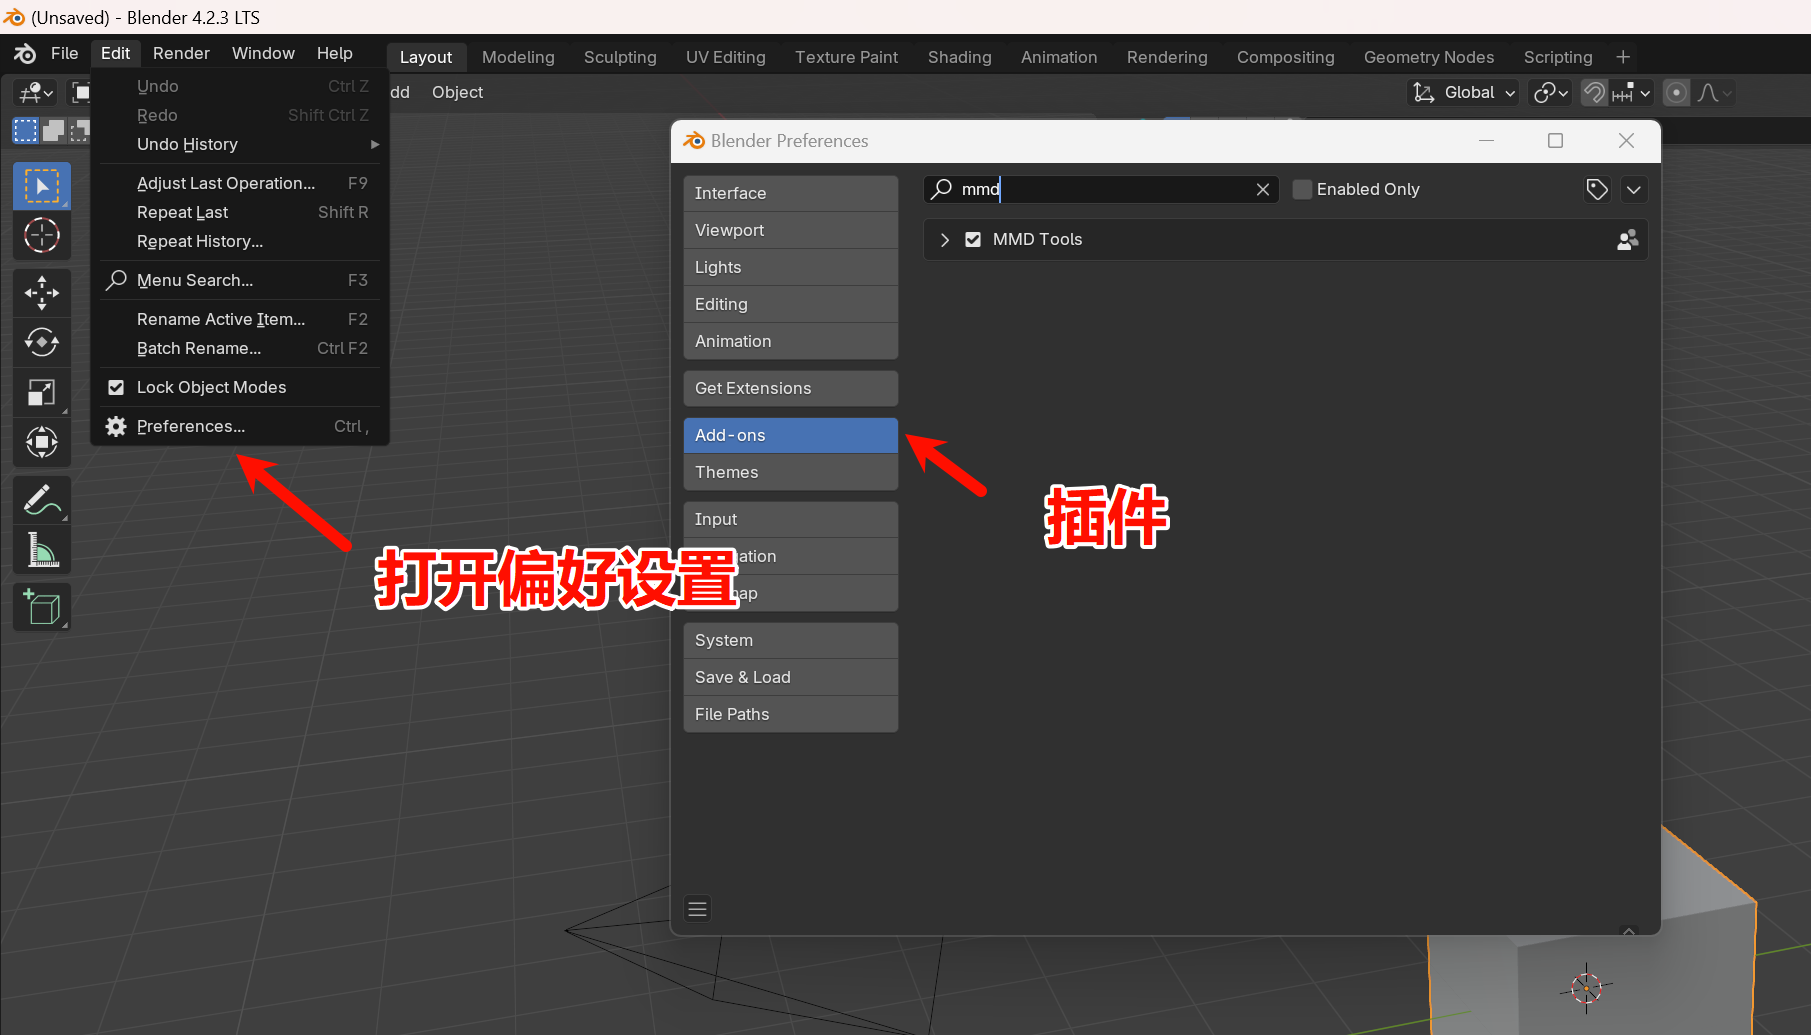Open the Help menu
The width and height of the screenshot is (1811, 1035).
[x=335, y=54]
